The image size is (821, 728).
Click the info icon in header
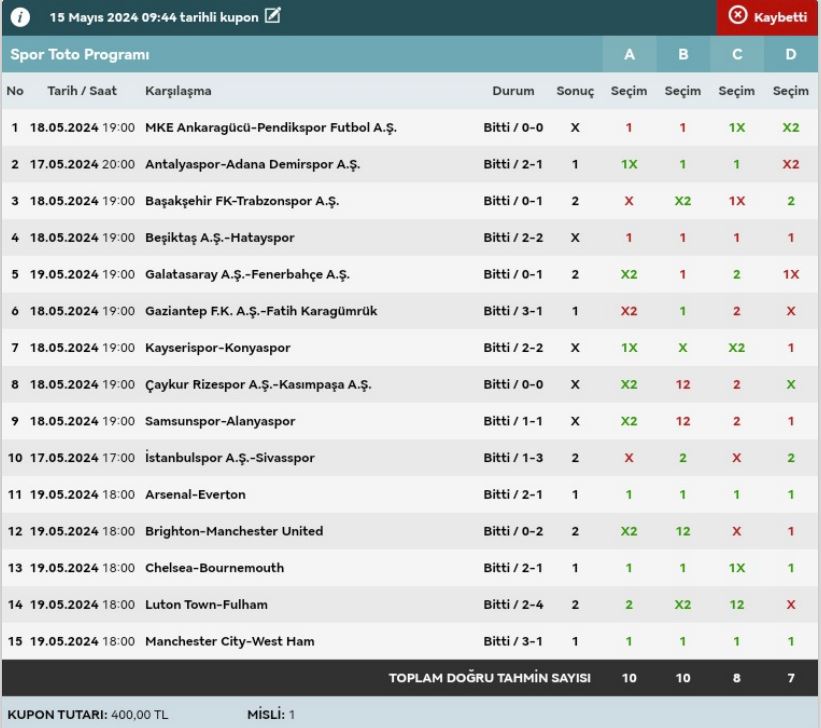pos(22,17)
